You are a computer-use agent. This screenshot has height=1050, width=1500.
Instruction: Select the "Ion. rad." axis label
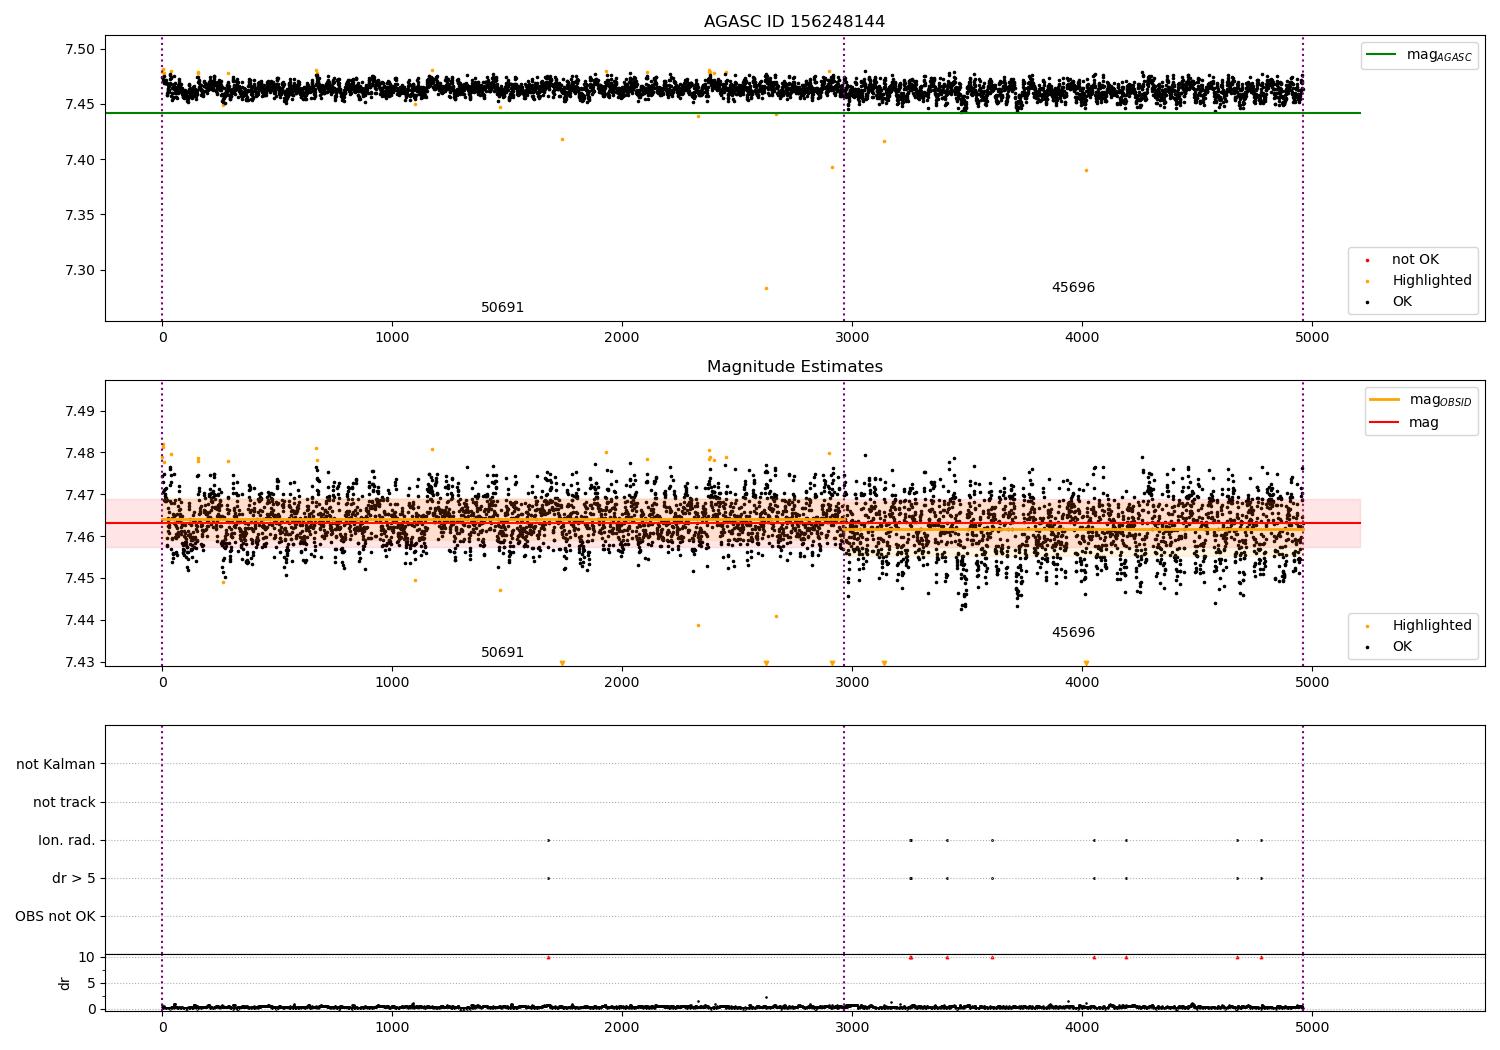pyautogui.click(x=67, y=841)
